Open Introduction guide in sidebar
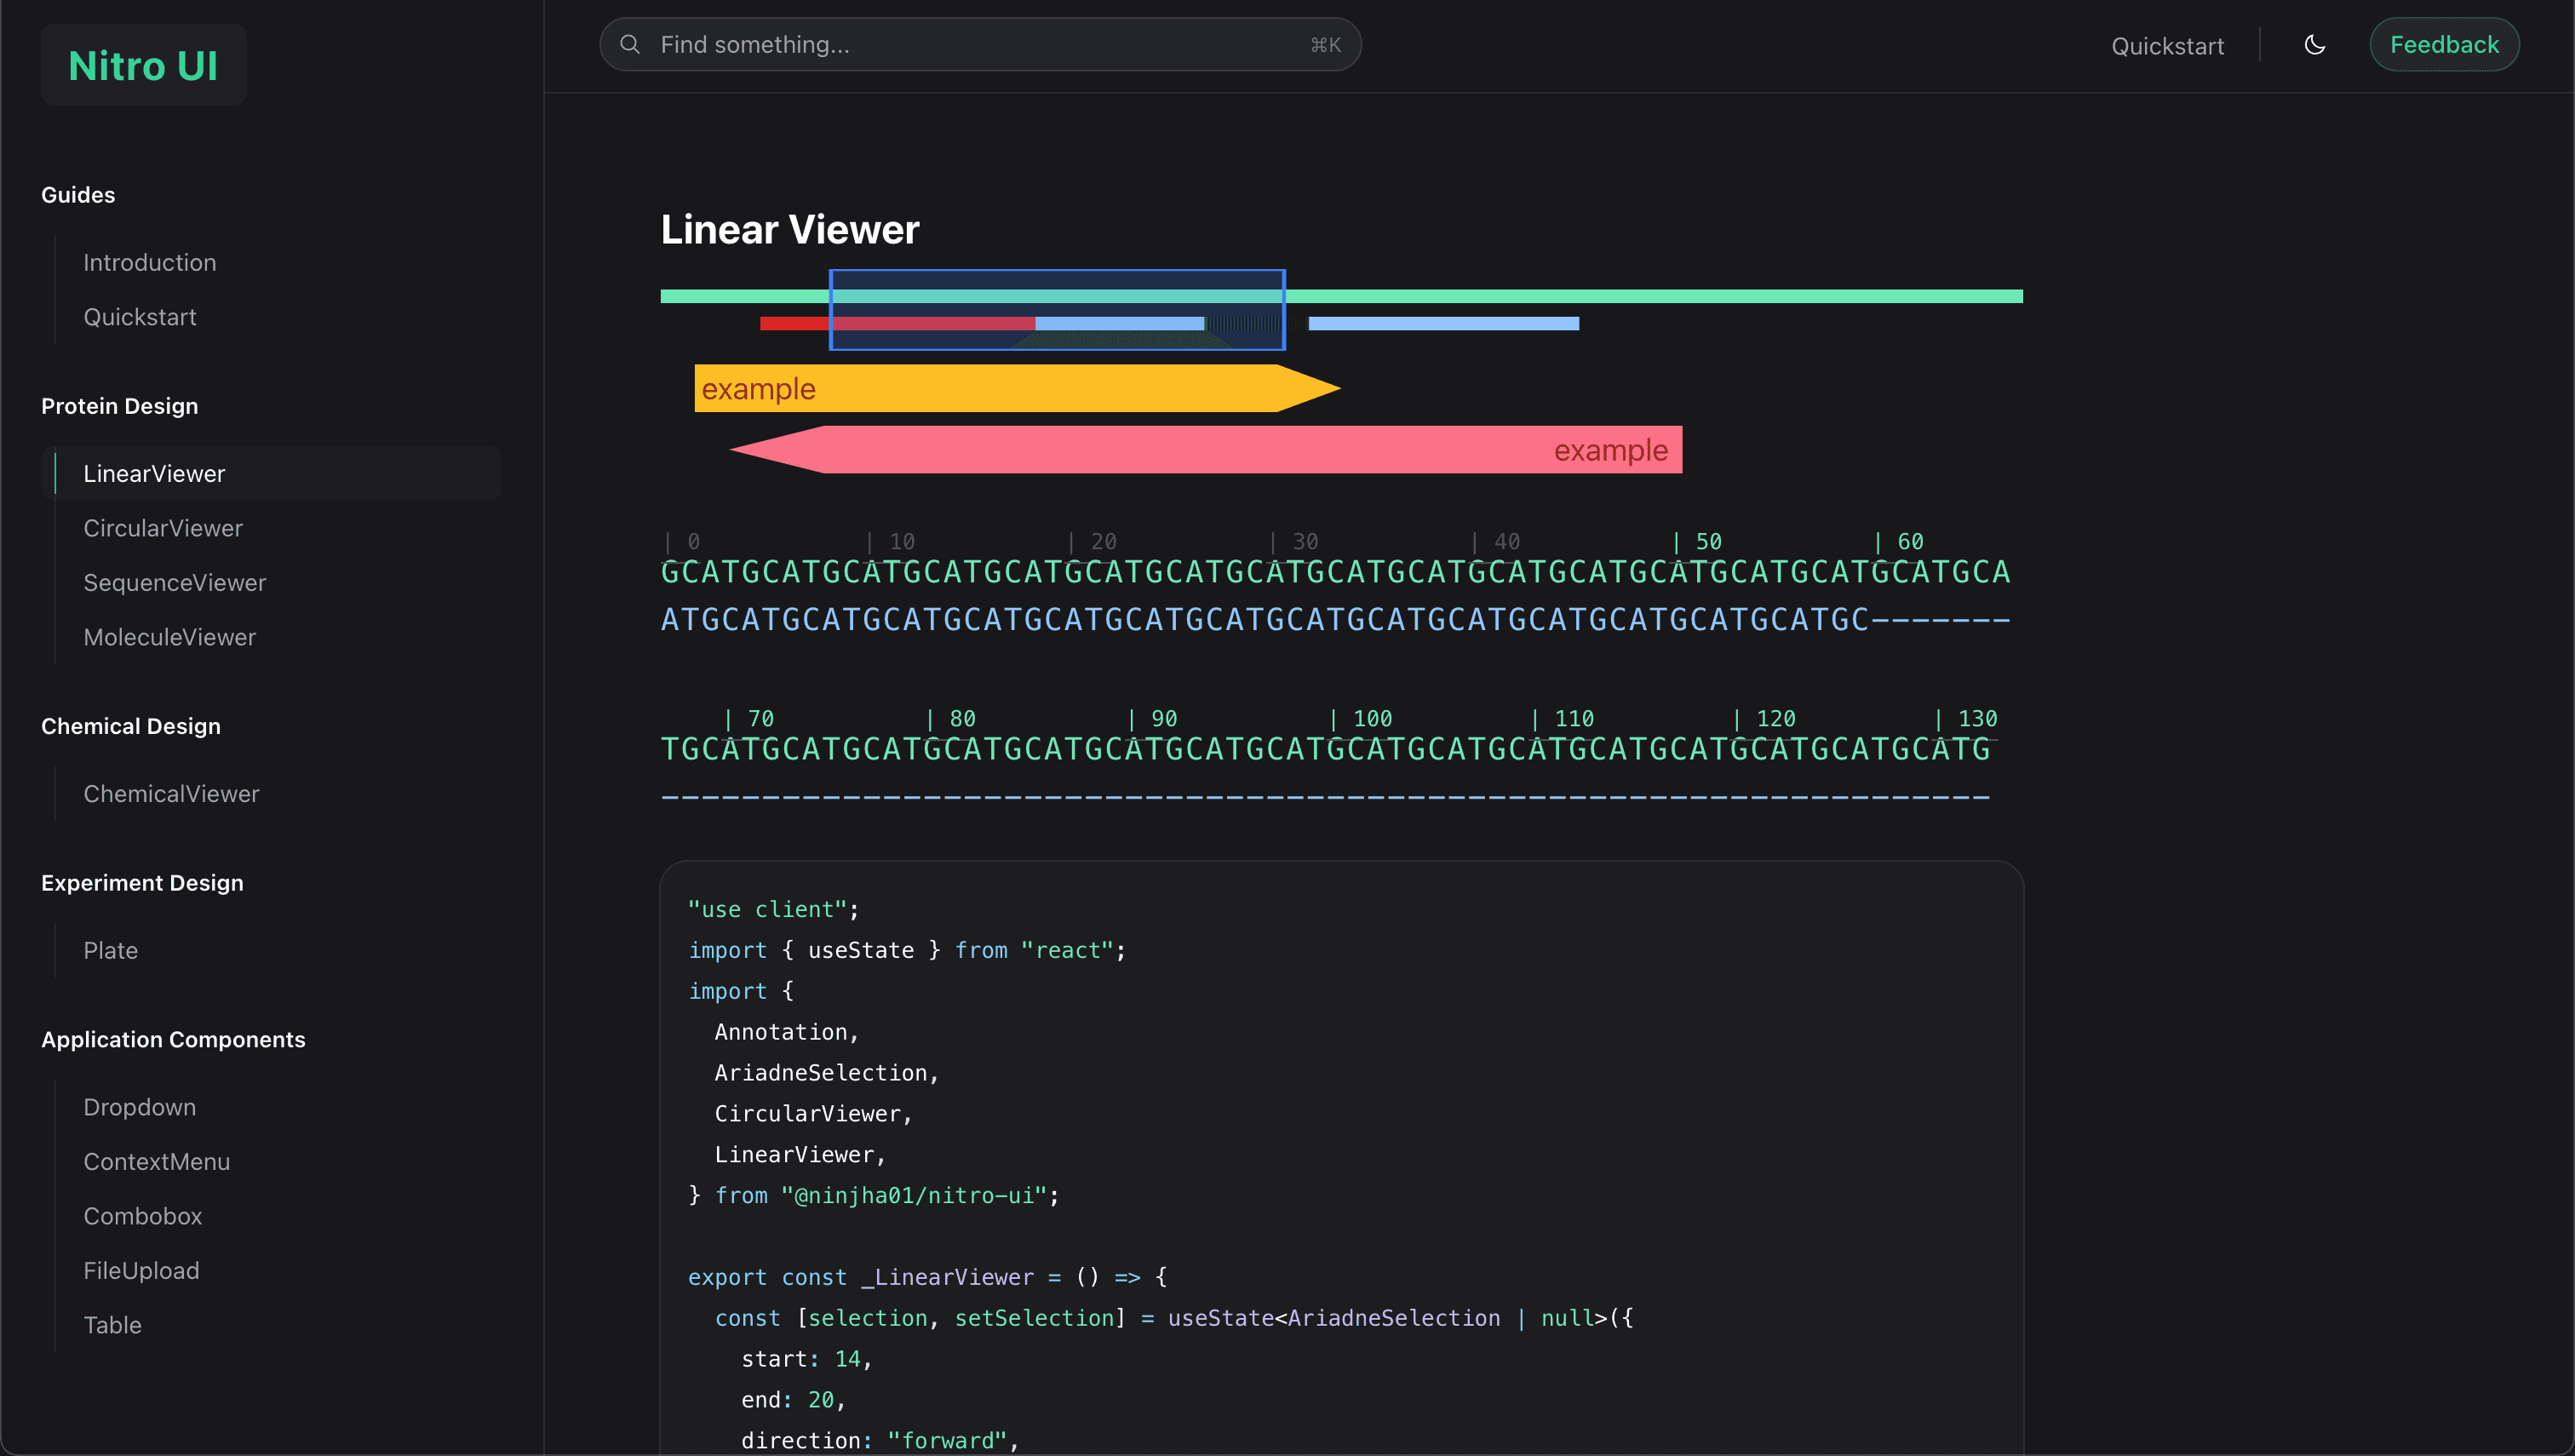 tap(150, 262)
